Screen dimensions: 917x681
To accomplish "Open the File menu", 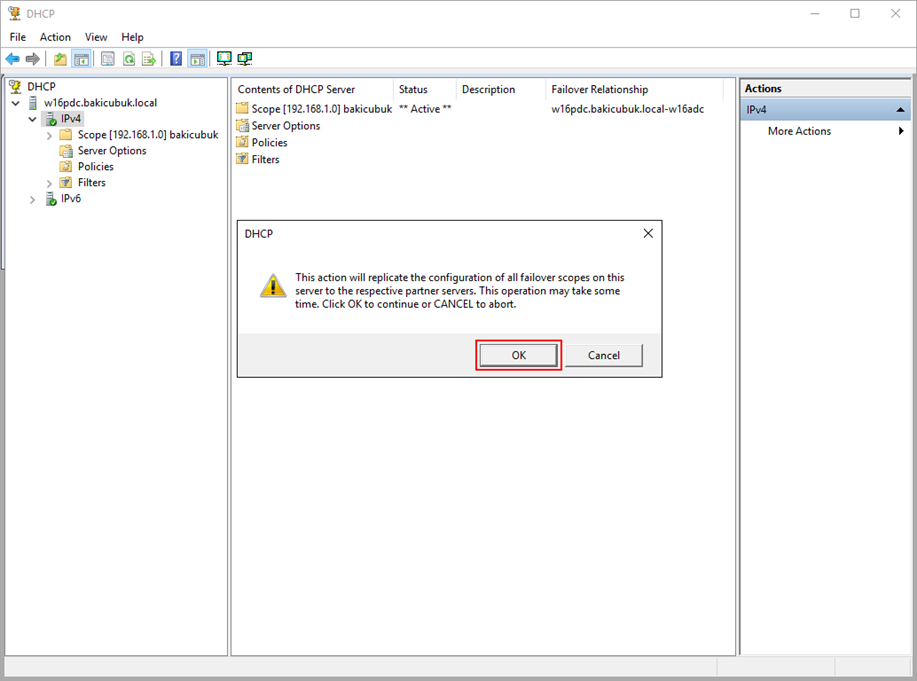I will pyautogui.click(x=18, y=37).
